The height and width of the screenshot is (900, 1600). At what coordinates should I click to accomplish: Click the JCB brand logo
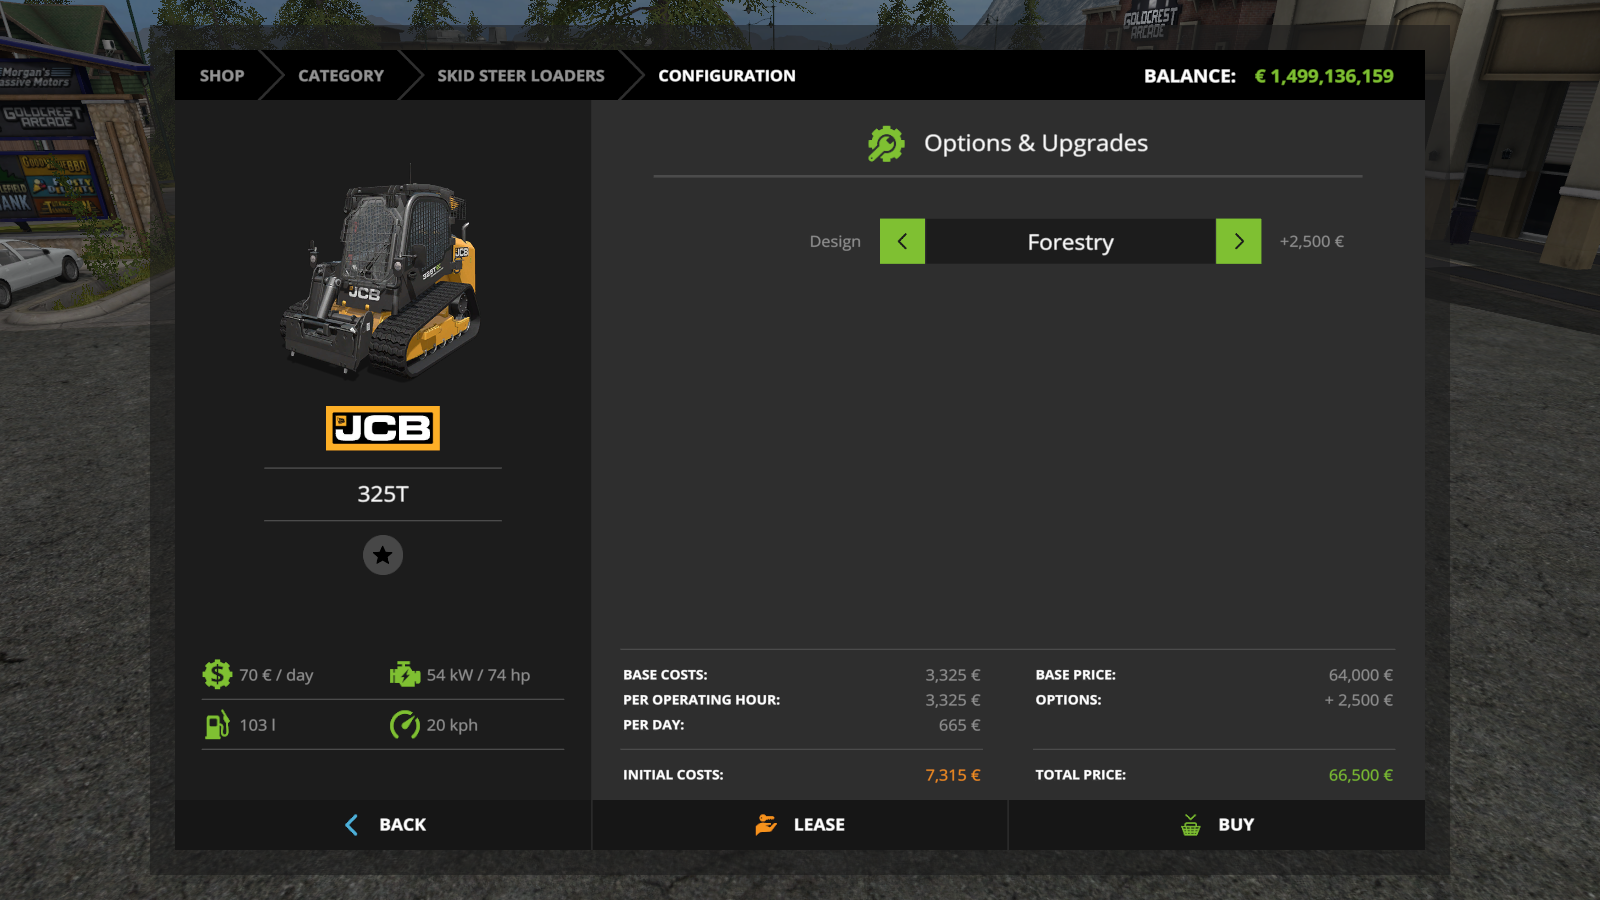[x=382, y=428]
